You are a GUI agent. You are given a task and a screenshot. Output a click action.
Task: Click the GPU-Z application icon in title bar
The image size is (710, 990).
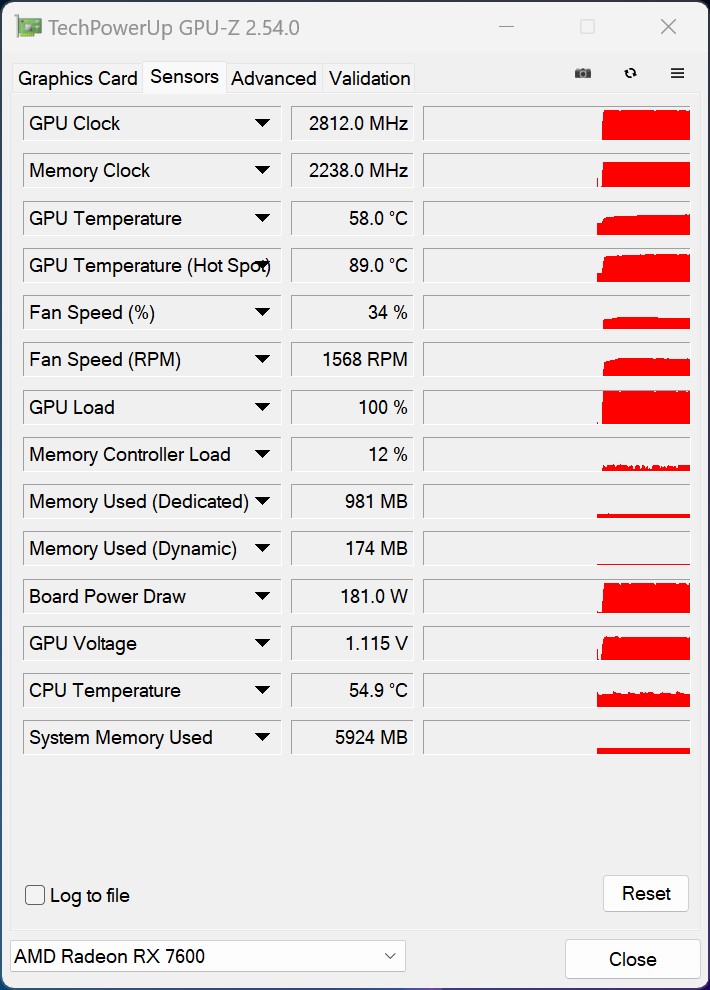click(28, 27)
